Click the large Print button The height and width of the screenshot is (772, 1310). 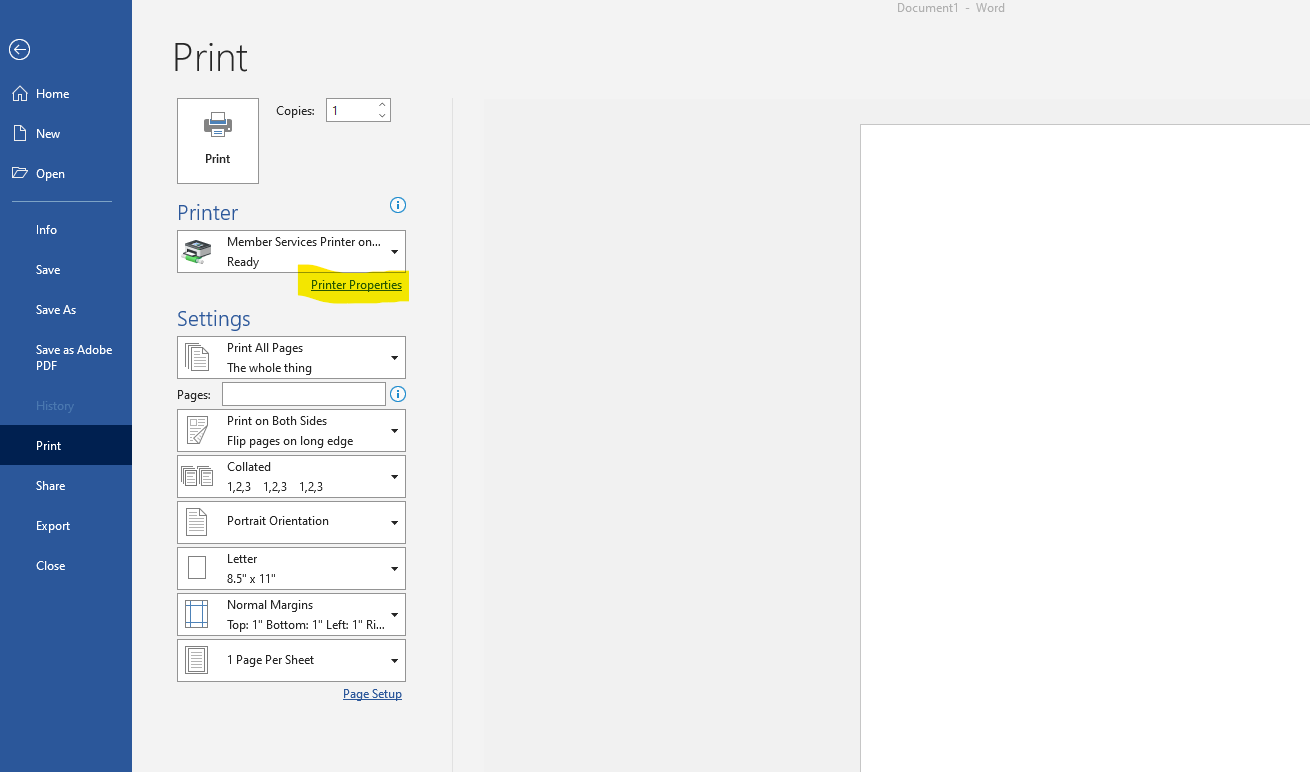(218, 141)
